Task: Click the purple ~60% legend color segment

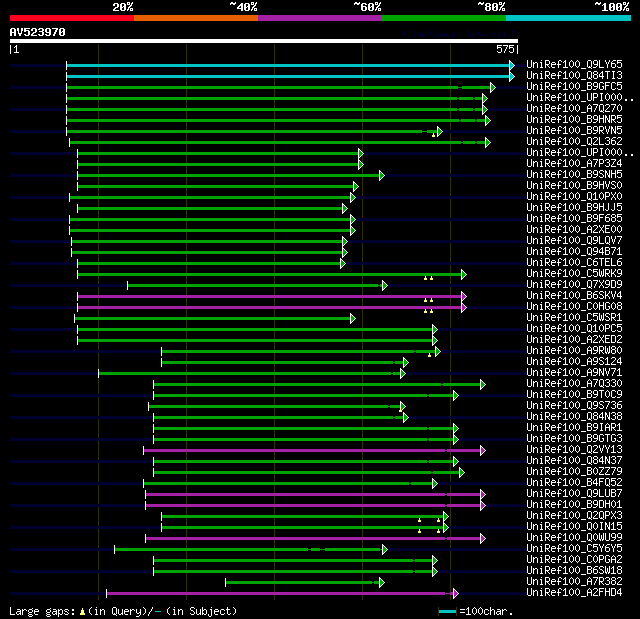Action: pos(320,18)
